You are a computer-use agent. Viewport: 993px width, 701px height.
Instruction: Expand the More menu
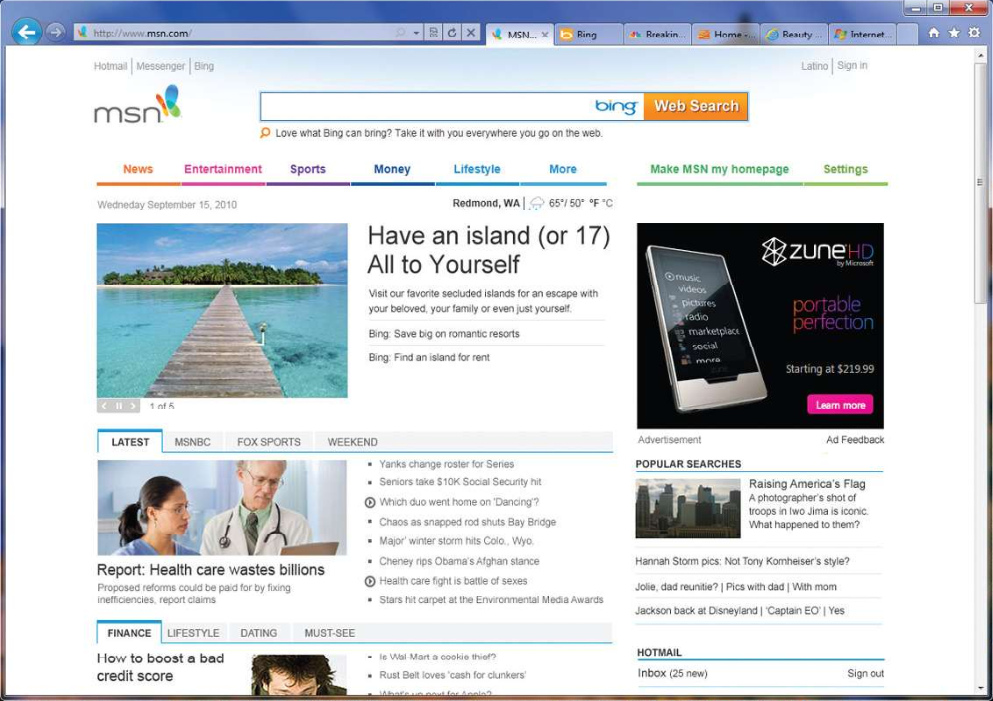(x=563, y=169)
